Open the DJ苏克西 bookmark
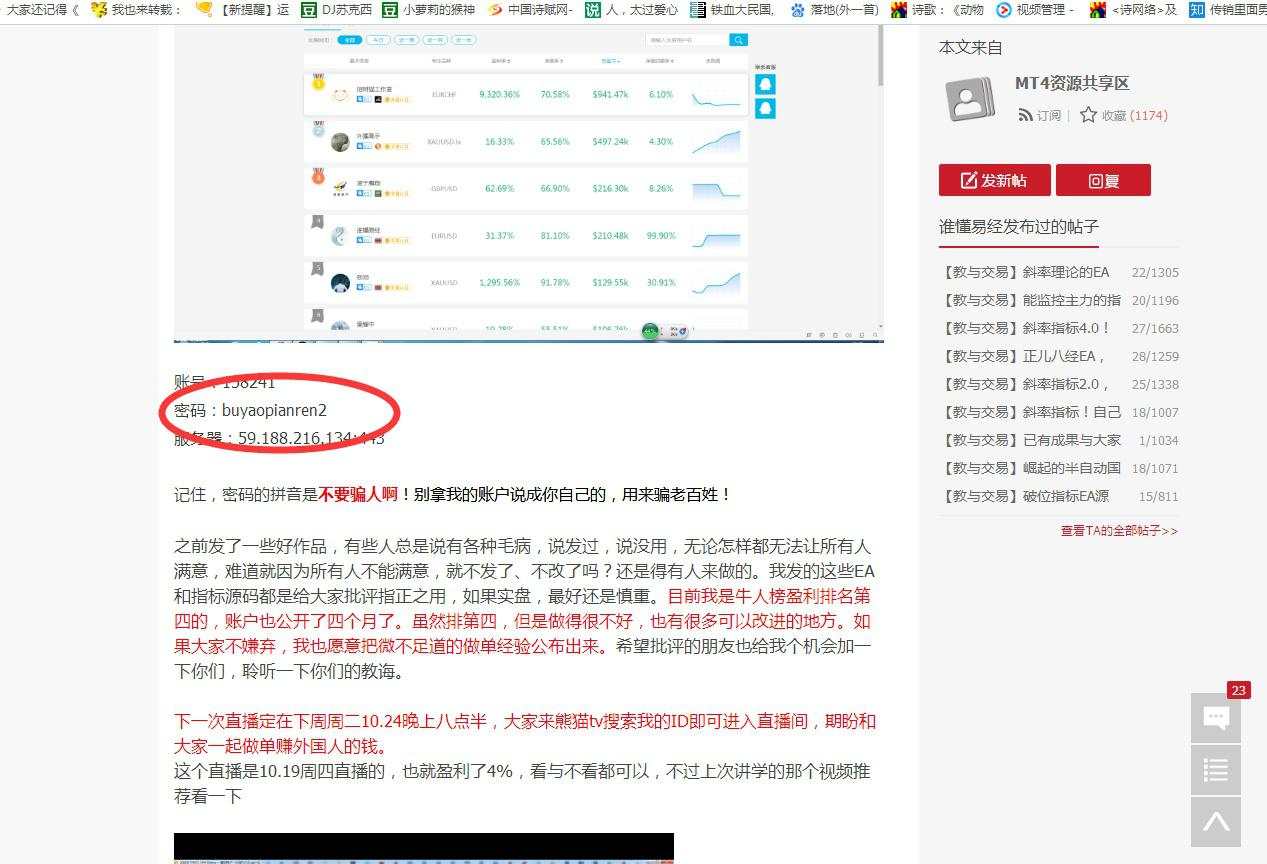Screen dimensions: 1267x864 tap(337, 10)
